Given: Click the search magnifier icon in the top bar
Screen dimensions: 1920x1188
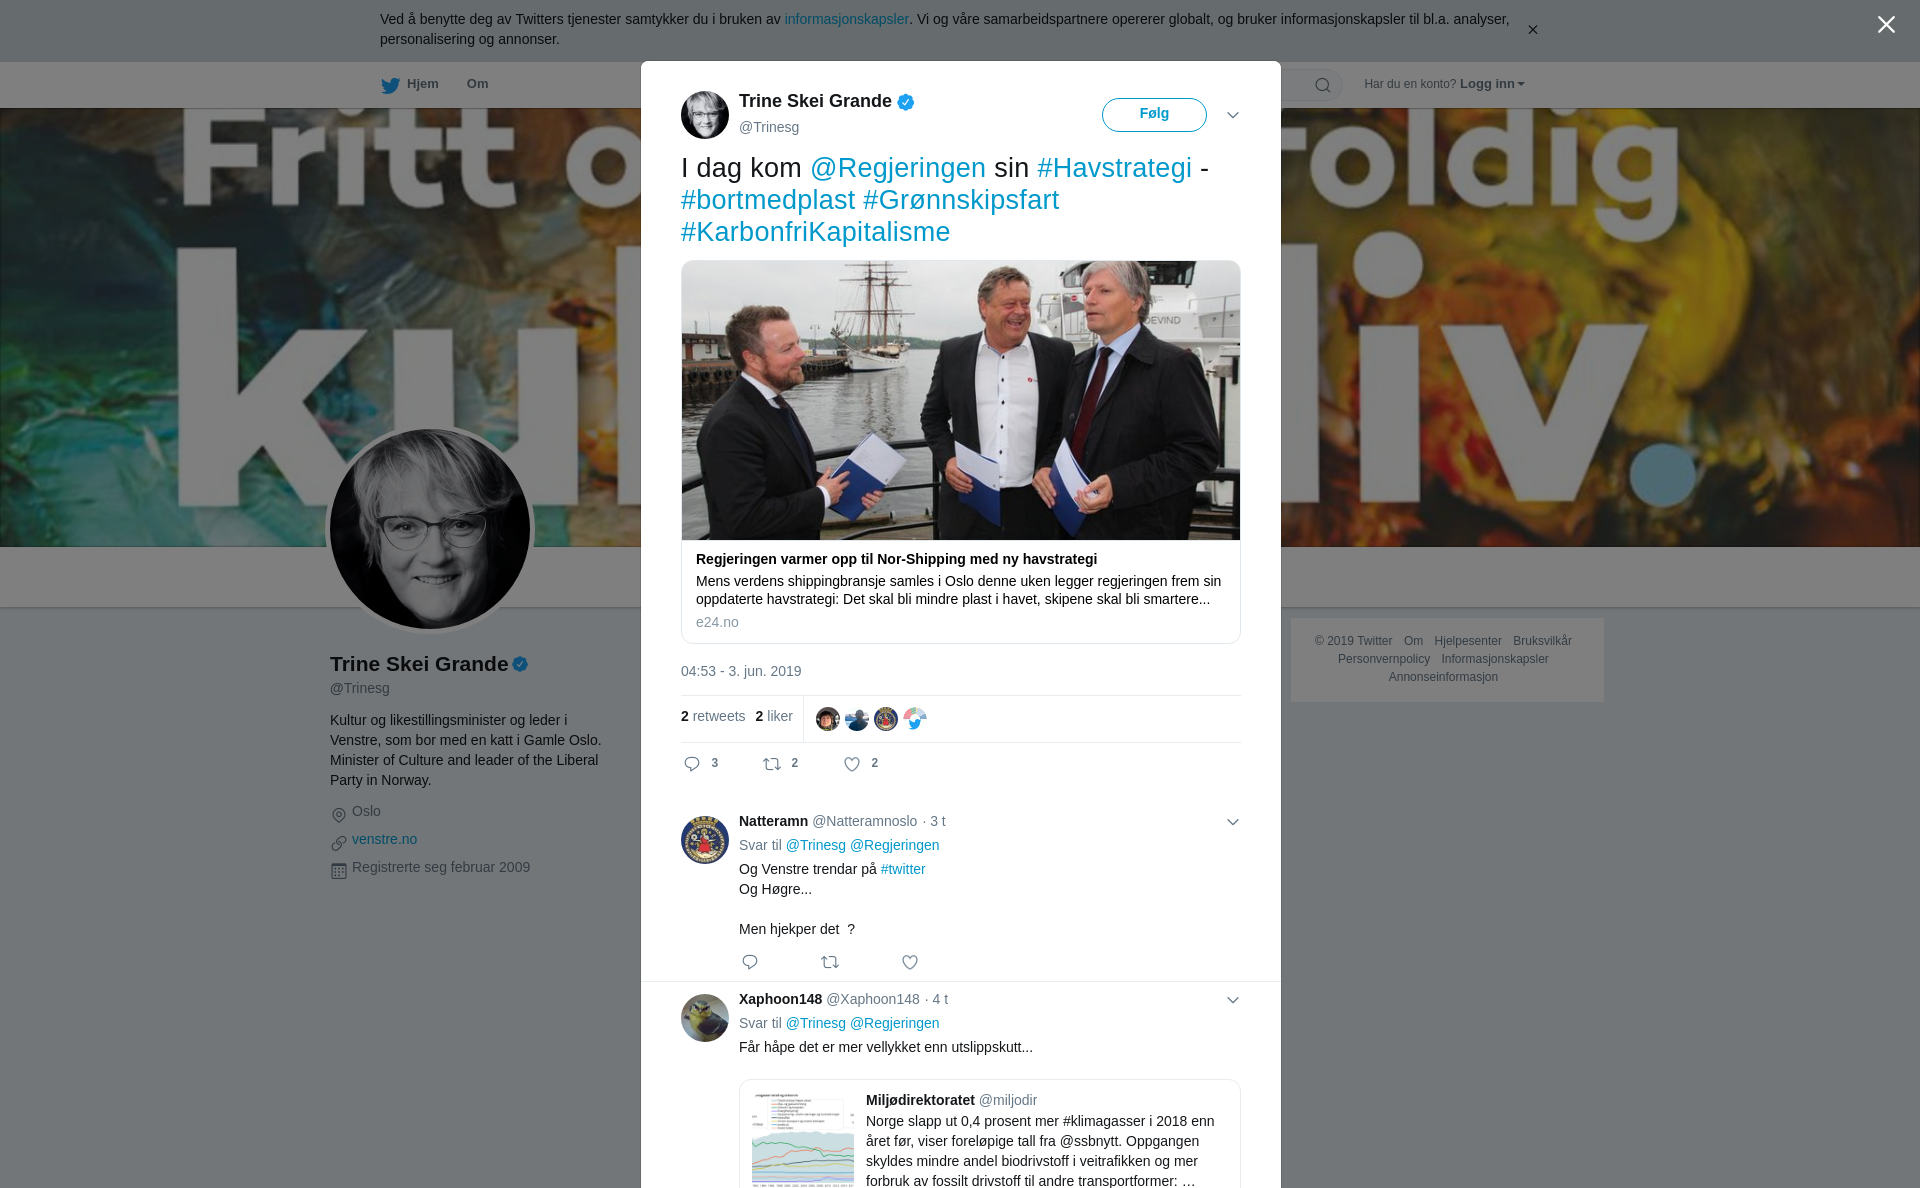Looking at the screenshot, I should [x=1323, y=85].
